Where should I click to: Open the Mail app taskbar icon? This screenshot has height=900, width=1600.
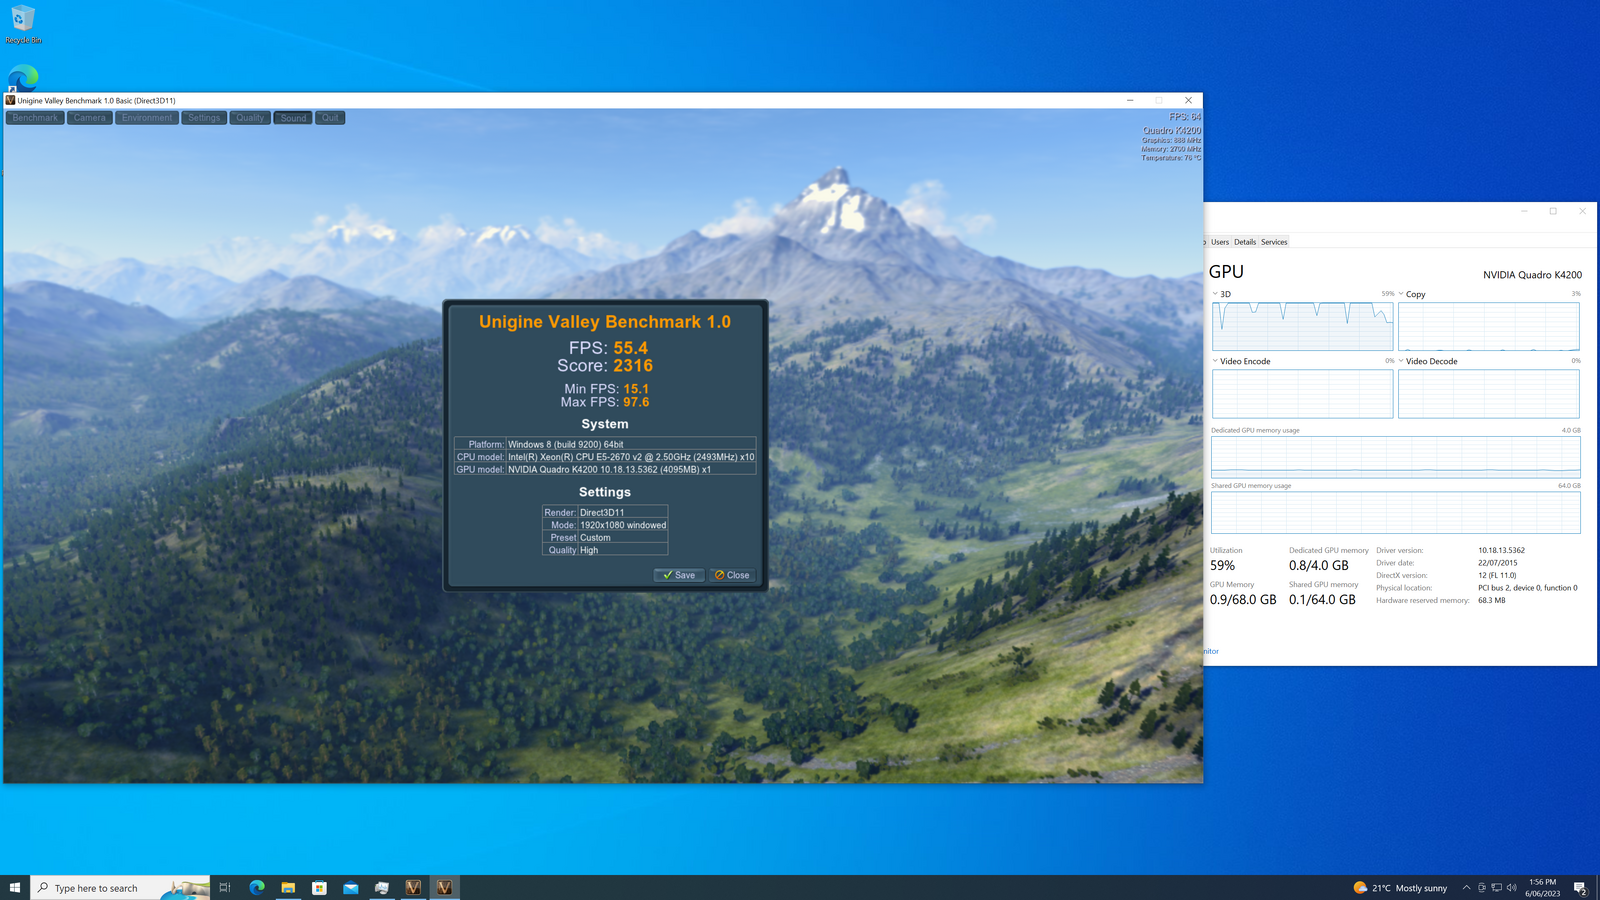click(351, 888)
